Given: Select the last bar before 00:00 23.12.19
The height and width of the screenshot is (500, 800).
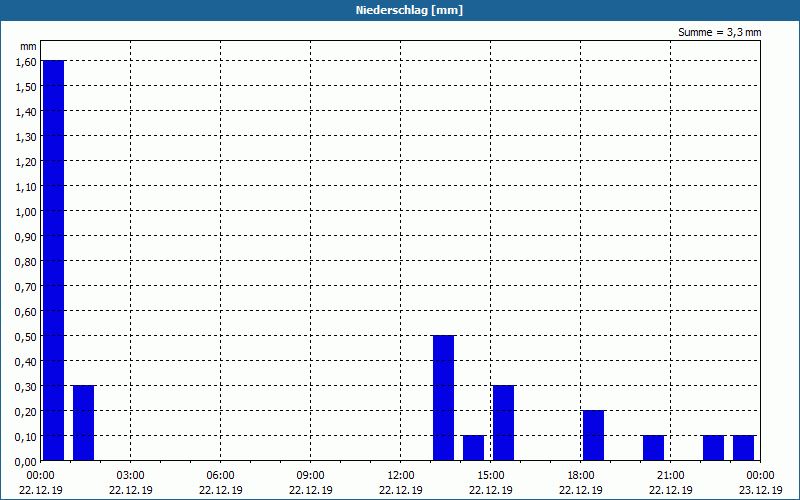Looking at the screenshot, I should click(743, 448).
